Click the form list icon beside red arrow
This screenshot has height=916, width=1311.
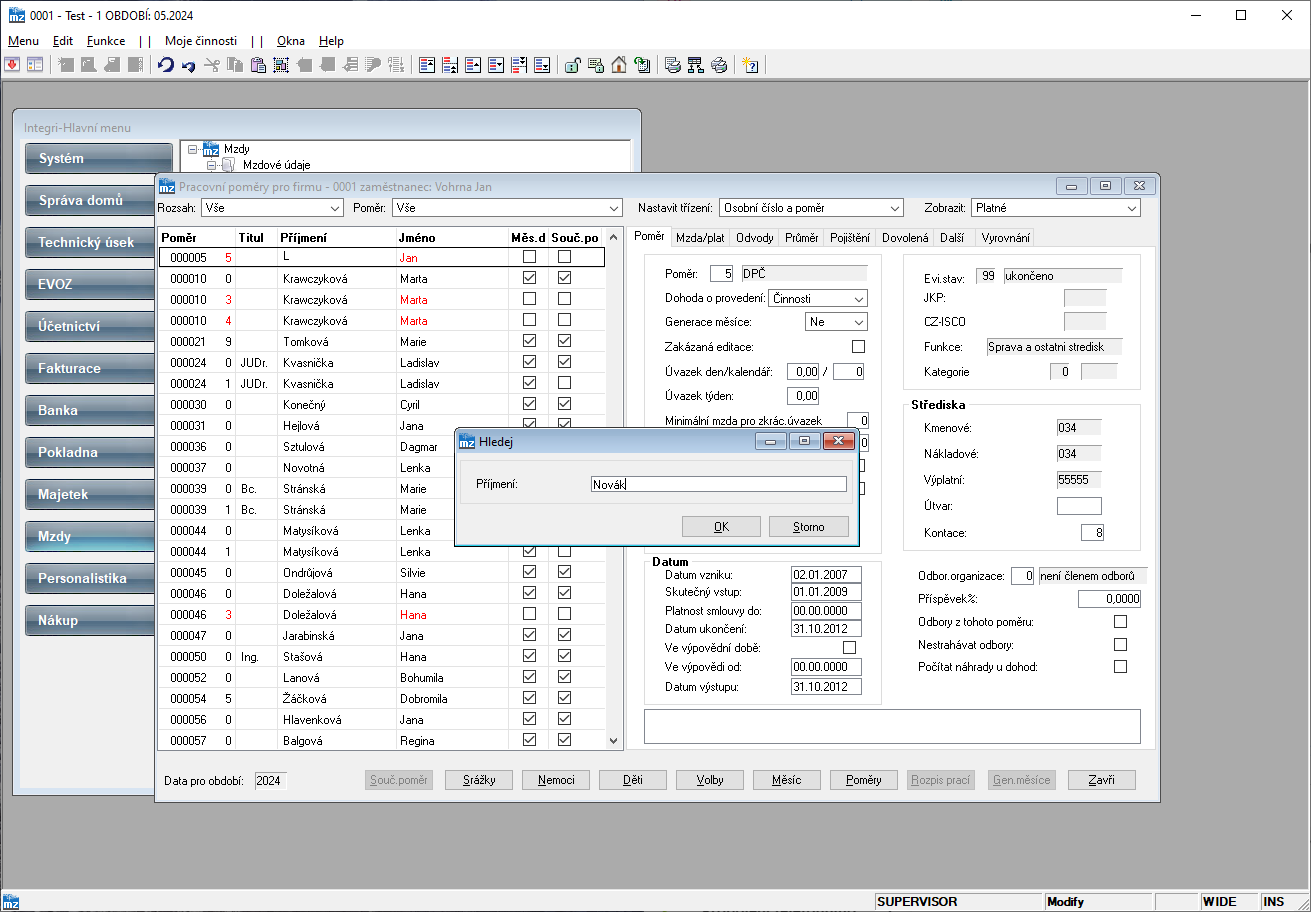point(35,65)
